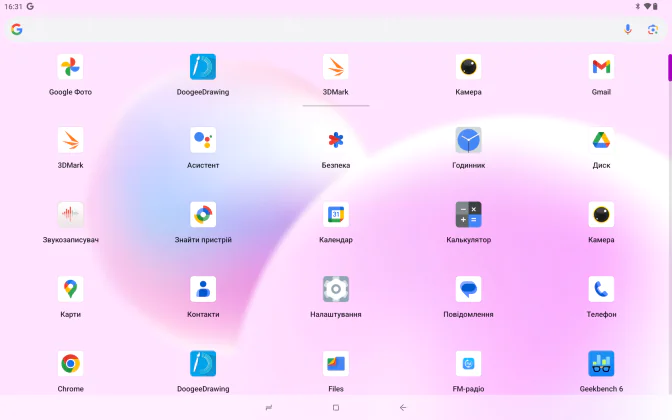Open Google Lens from the search bar
This screenshot has width=672, height=420.
click(652, 29)
